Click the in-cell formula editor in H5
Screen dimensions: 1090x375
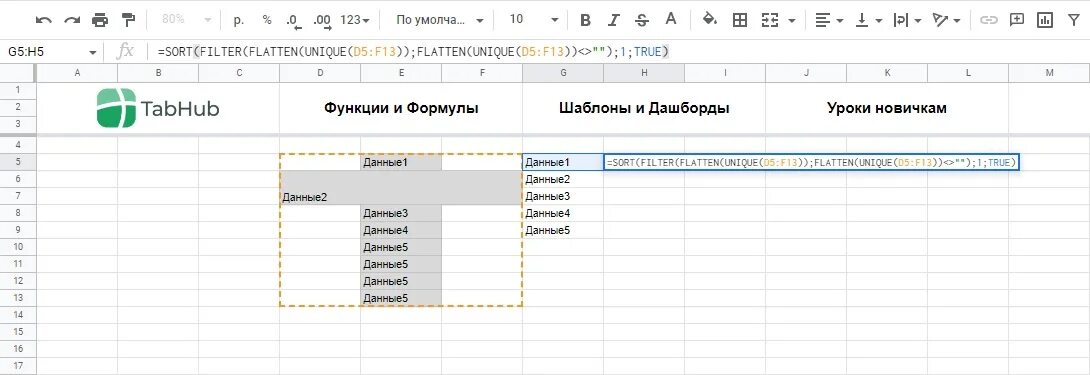tap(812, 162)
